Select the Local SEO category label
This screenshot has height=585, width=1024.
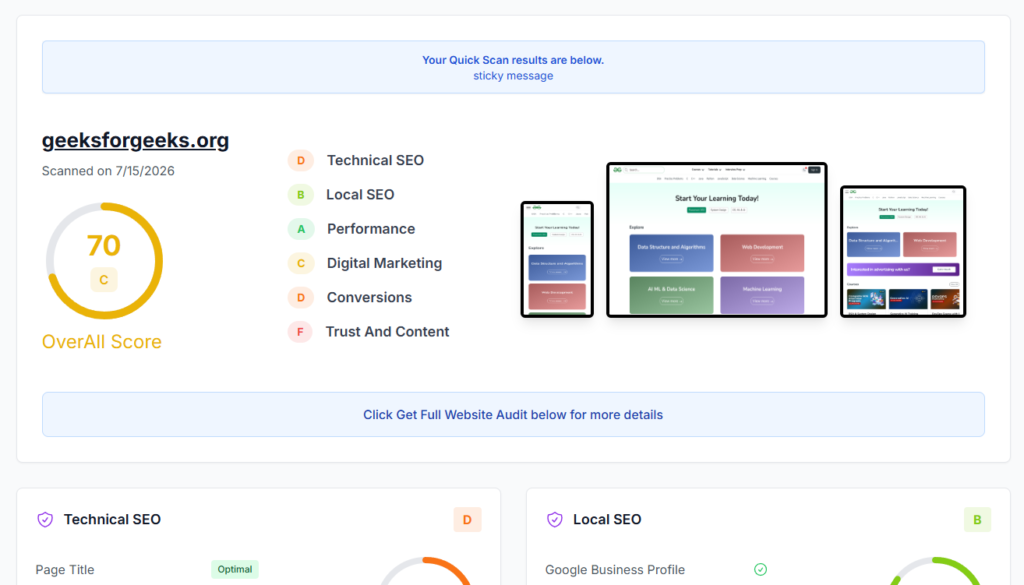coord(360,195)
